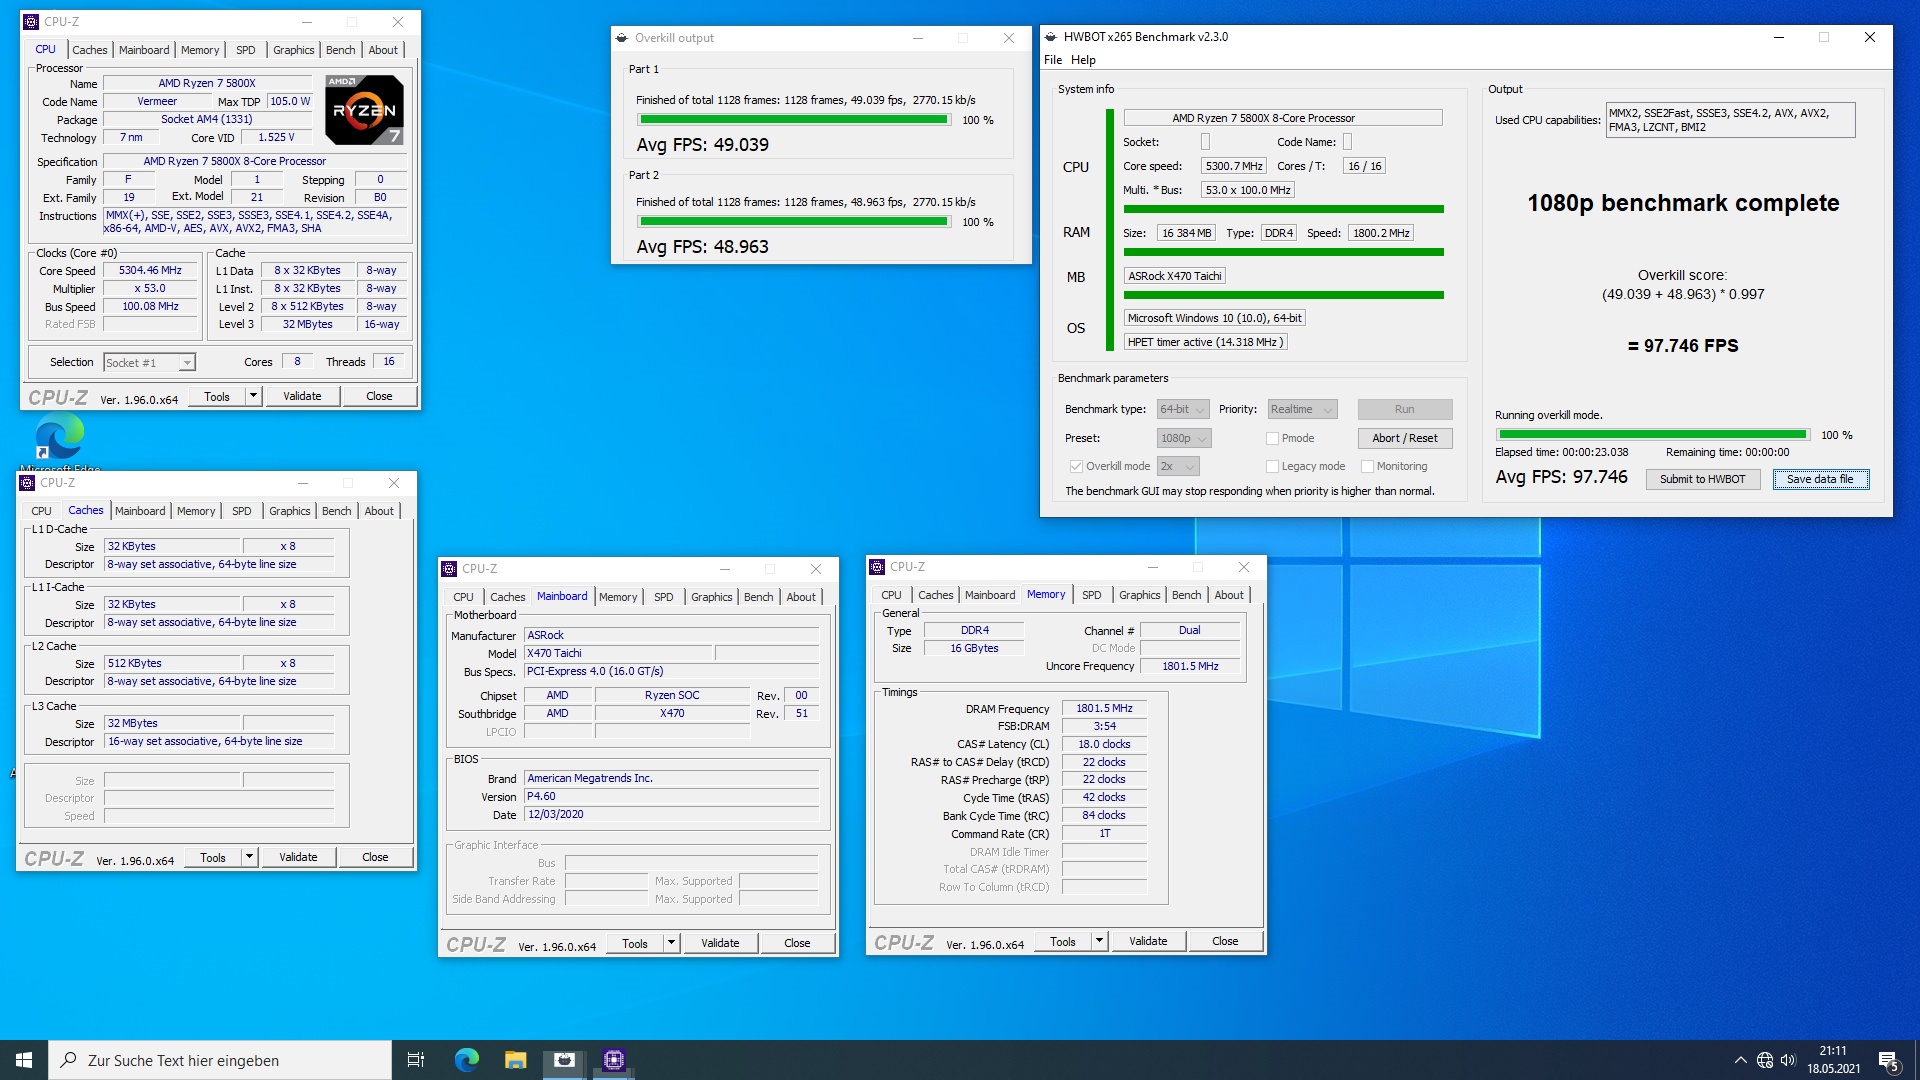Open the Overkill mode 2x dropdown
Screen dimensions: 1920x1080
click(x=1178, y=466)
